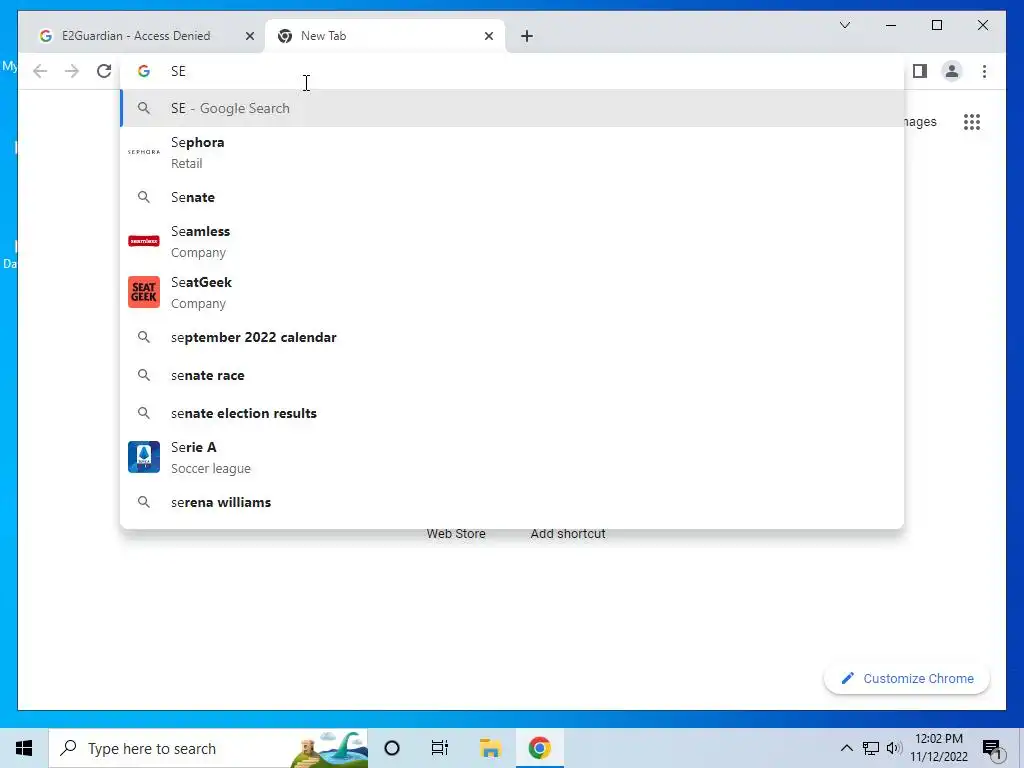Select the New Tab tab

pos(384,36)
